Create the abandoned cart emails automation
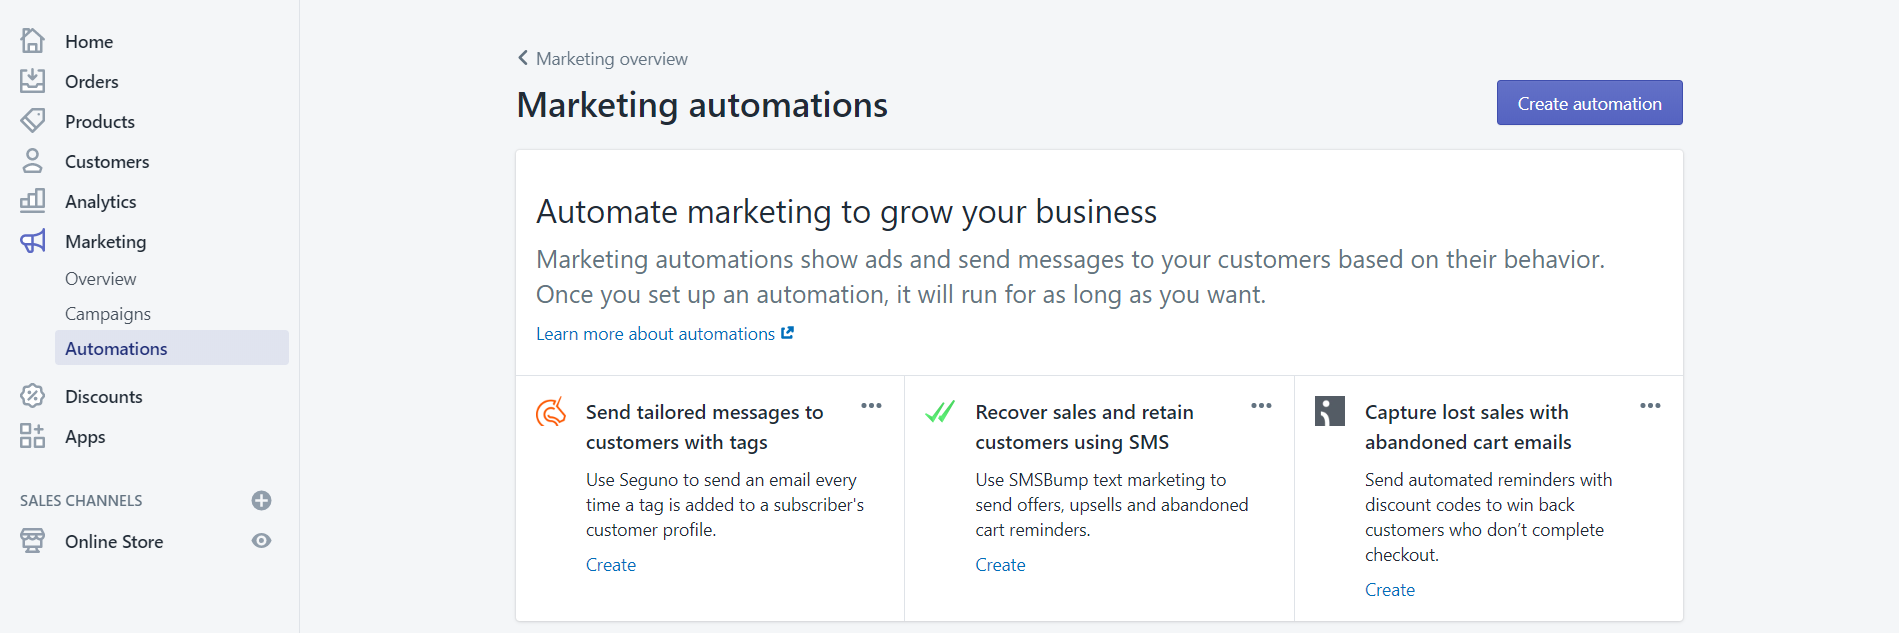The height and width of the screenshot is (633, 1899). [1390, 590]
